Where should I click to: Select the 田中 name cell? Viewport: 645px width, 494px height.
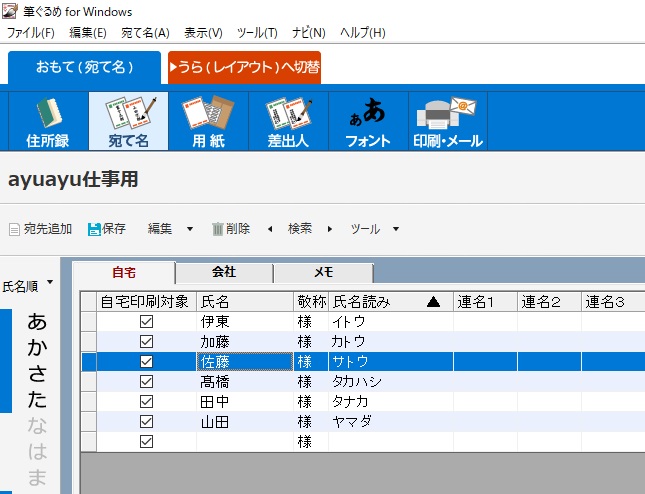point(244,402)
